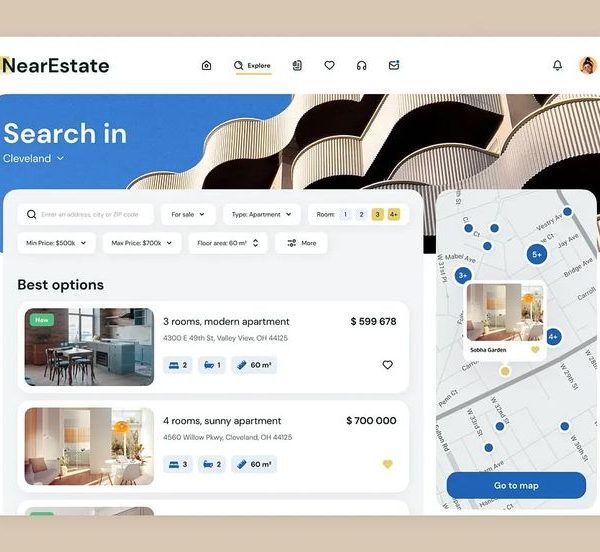Open photo of 3 rooms modern apartment

pyautogui.click(x=89, y=347)
